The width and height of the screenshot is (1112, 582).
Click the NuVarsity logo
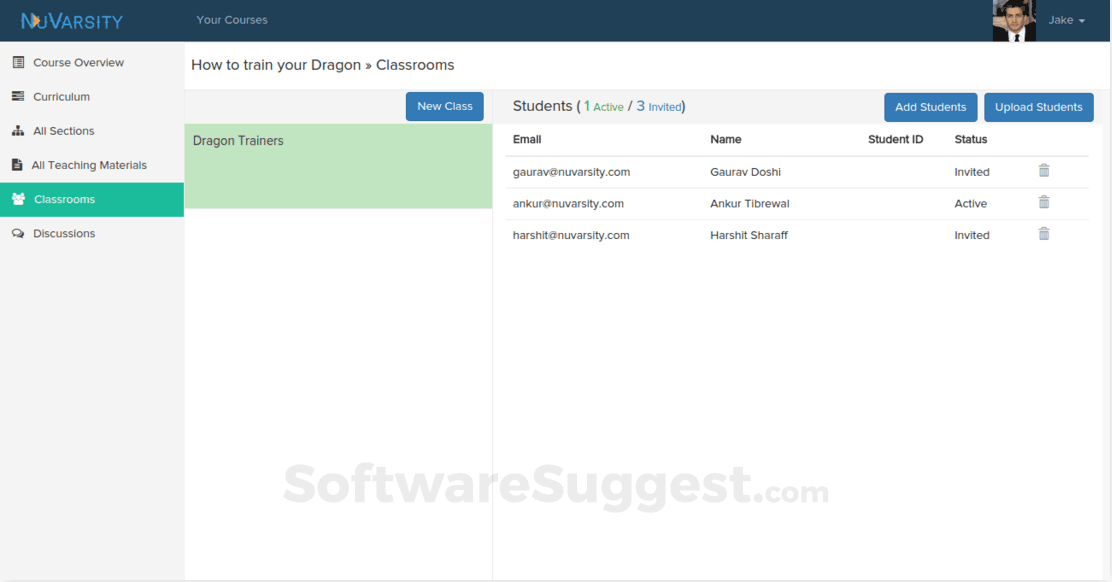[72, 21]
